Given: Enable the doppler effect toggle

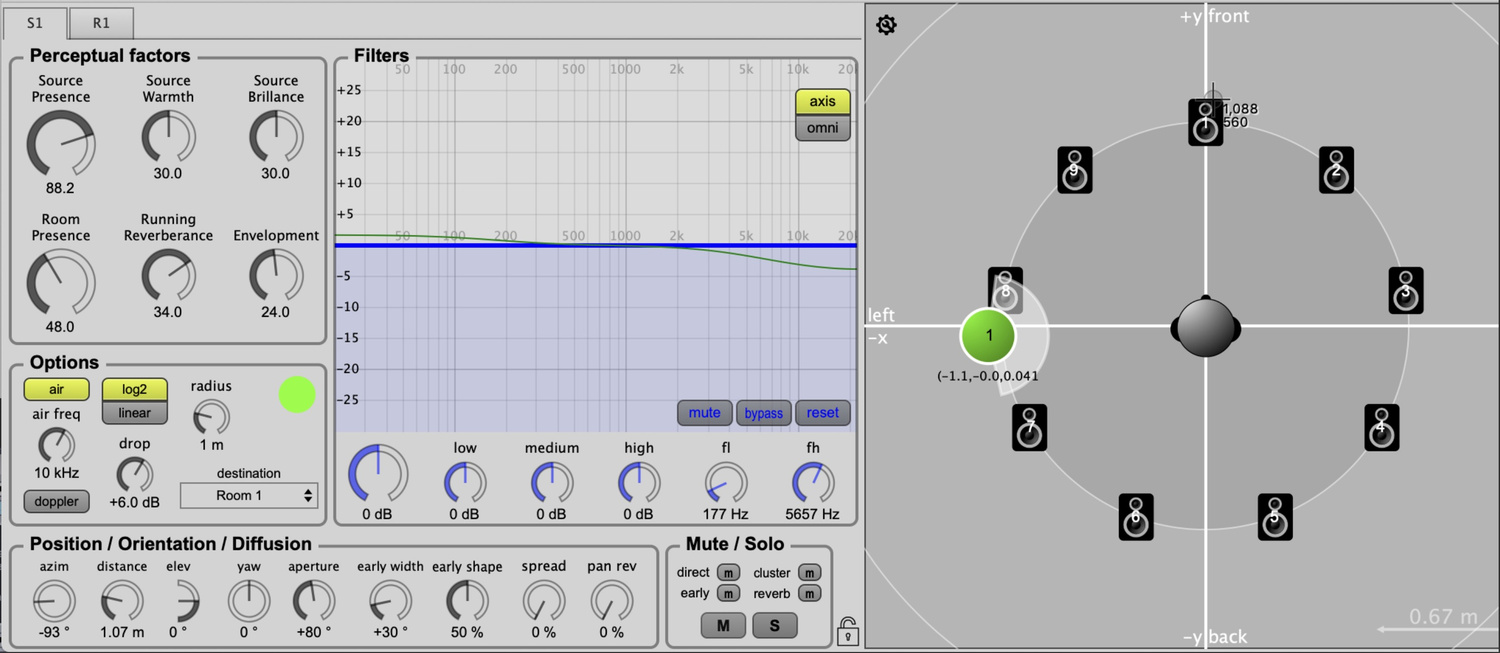Looking at the screenshot, I should [x=56, y=501].
